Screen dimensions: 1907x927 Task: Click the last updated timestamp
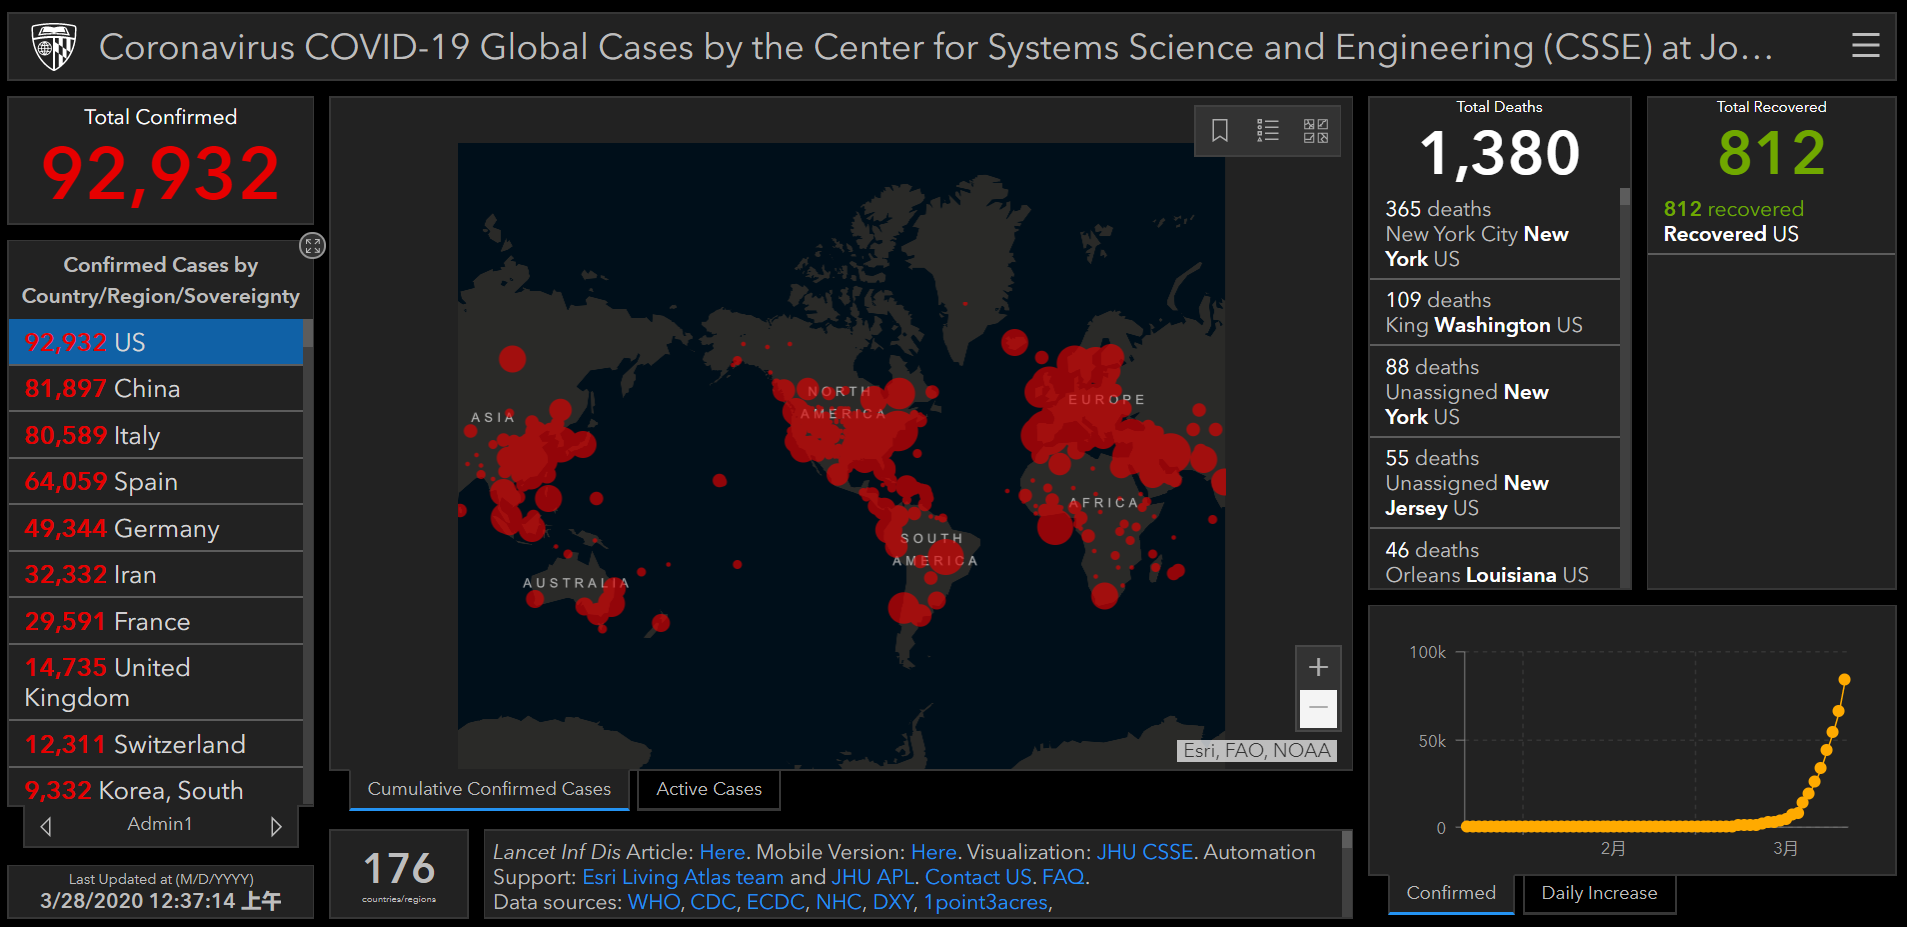(160, 900)
